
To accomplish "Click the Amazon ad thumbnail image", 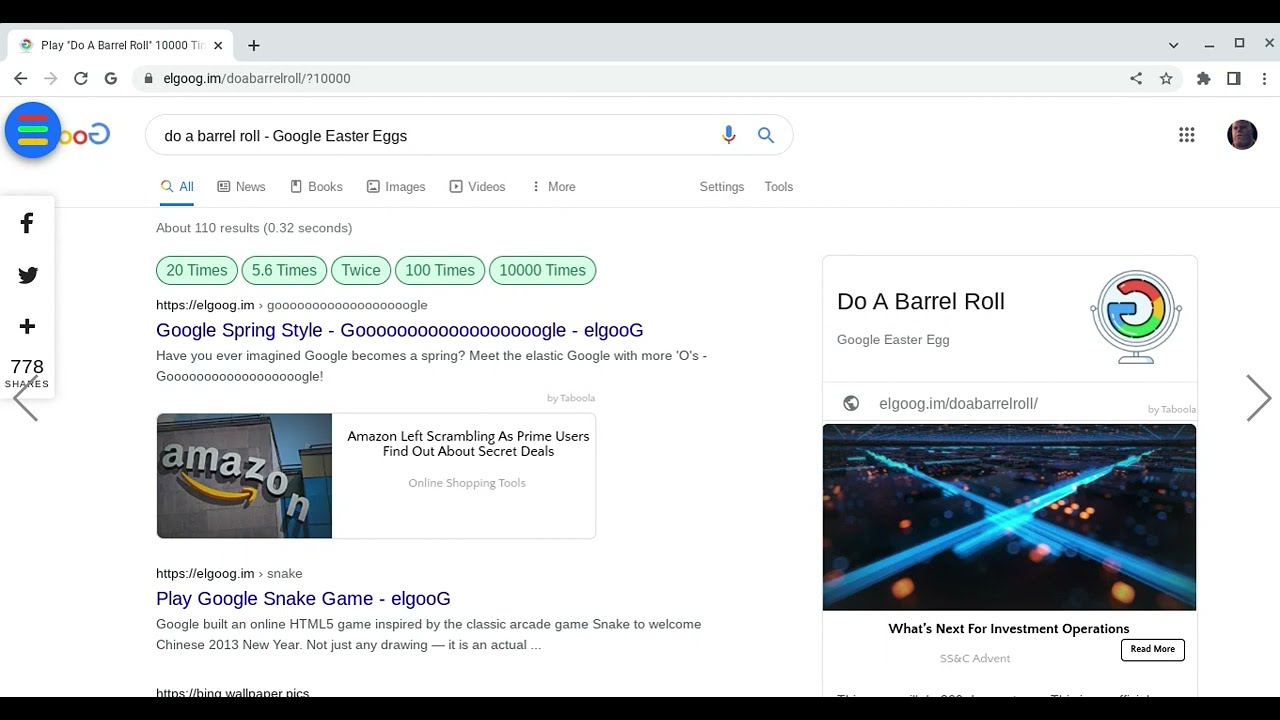I will (244, 476).
